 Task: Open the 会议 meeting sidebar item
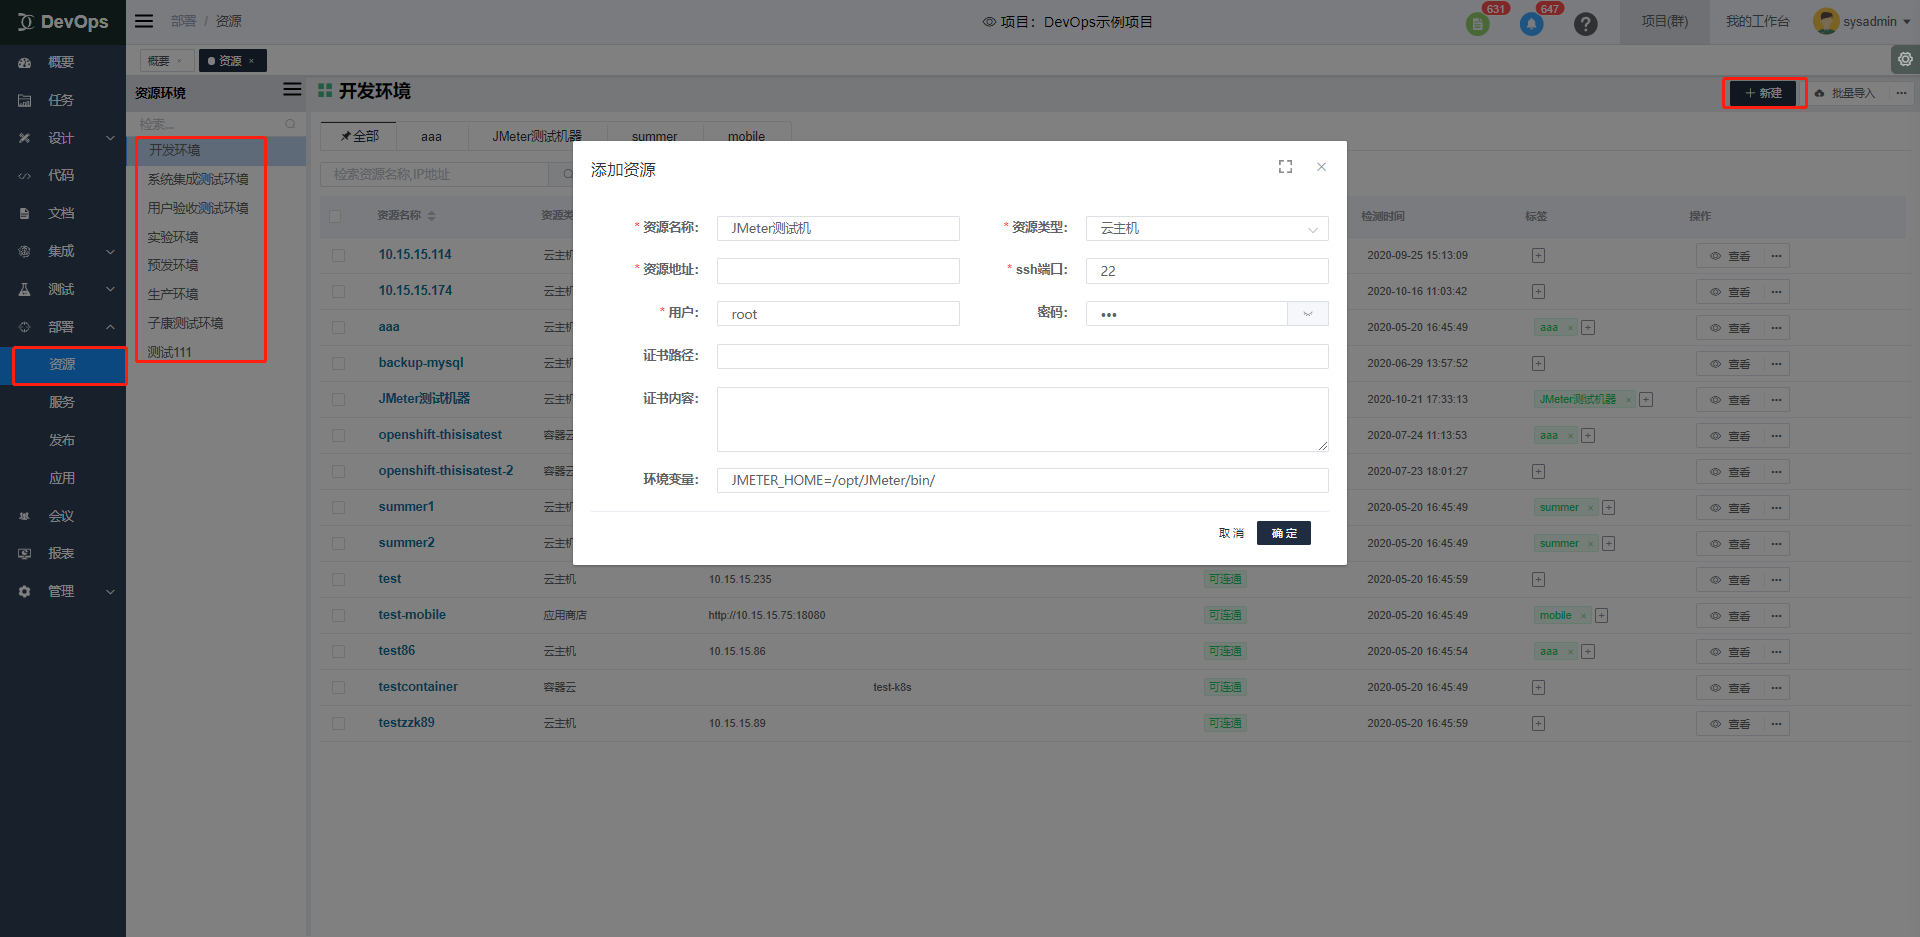click(63, 516)
